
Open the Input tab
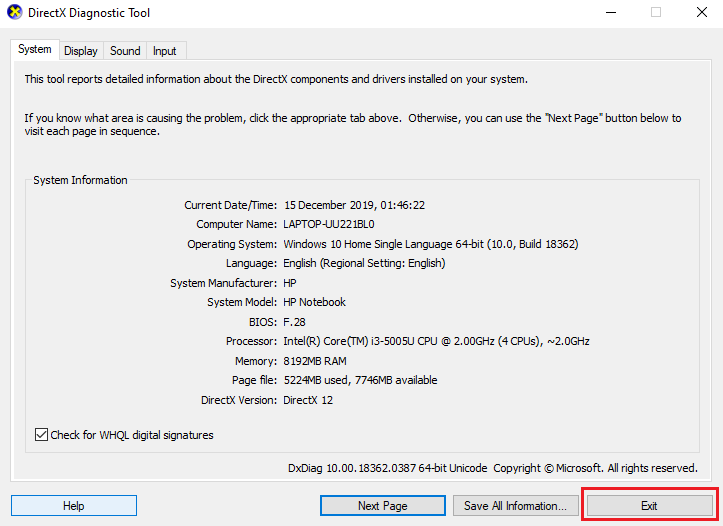click(x=165, y=51)
